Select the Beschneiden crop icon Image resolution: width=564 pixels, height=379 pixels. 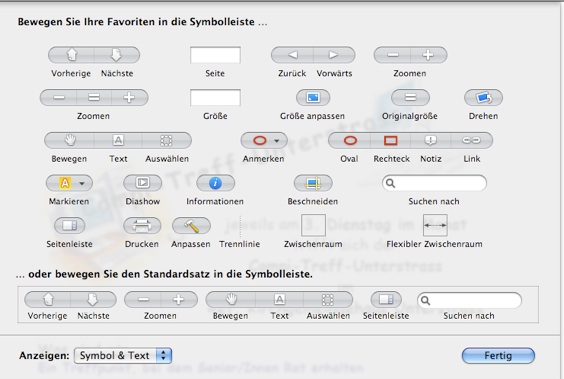tap(313, 183)
